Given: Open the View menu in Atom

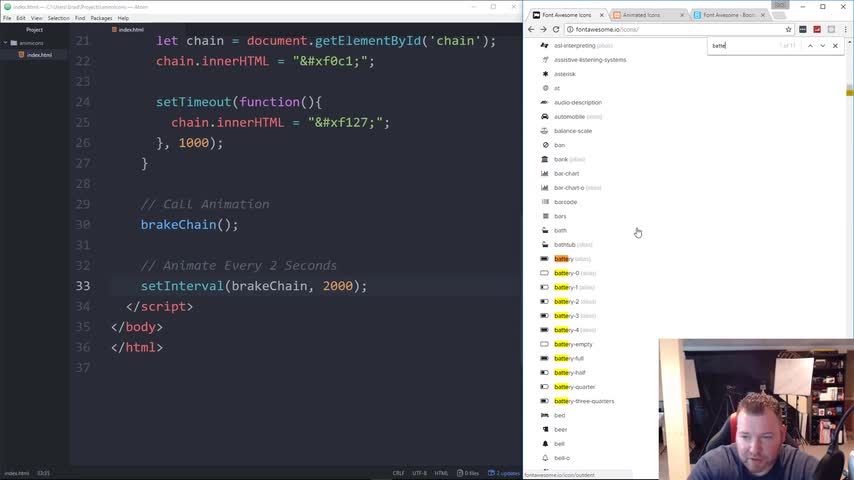Looking at the screenshot, I should pyautogui.click(x=36, y=18).
